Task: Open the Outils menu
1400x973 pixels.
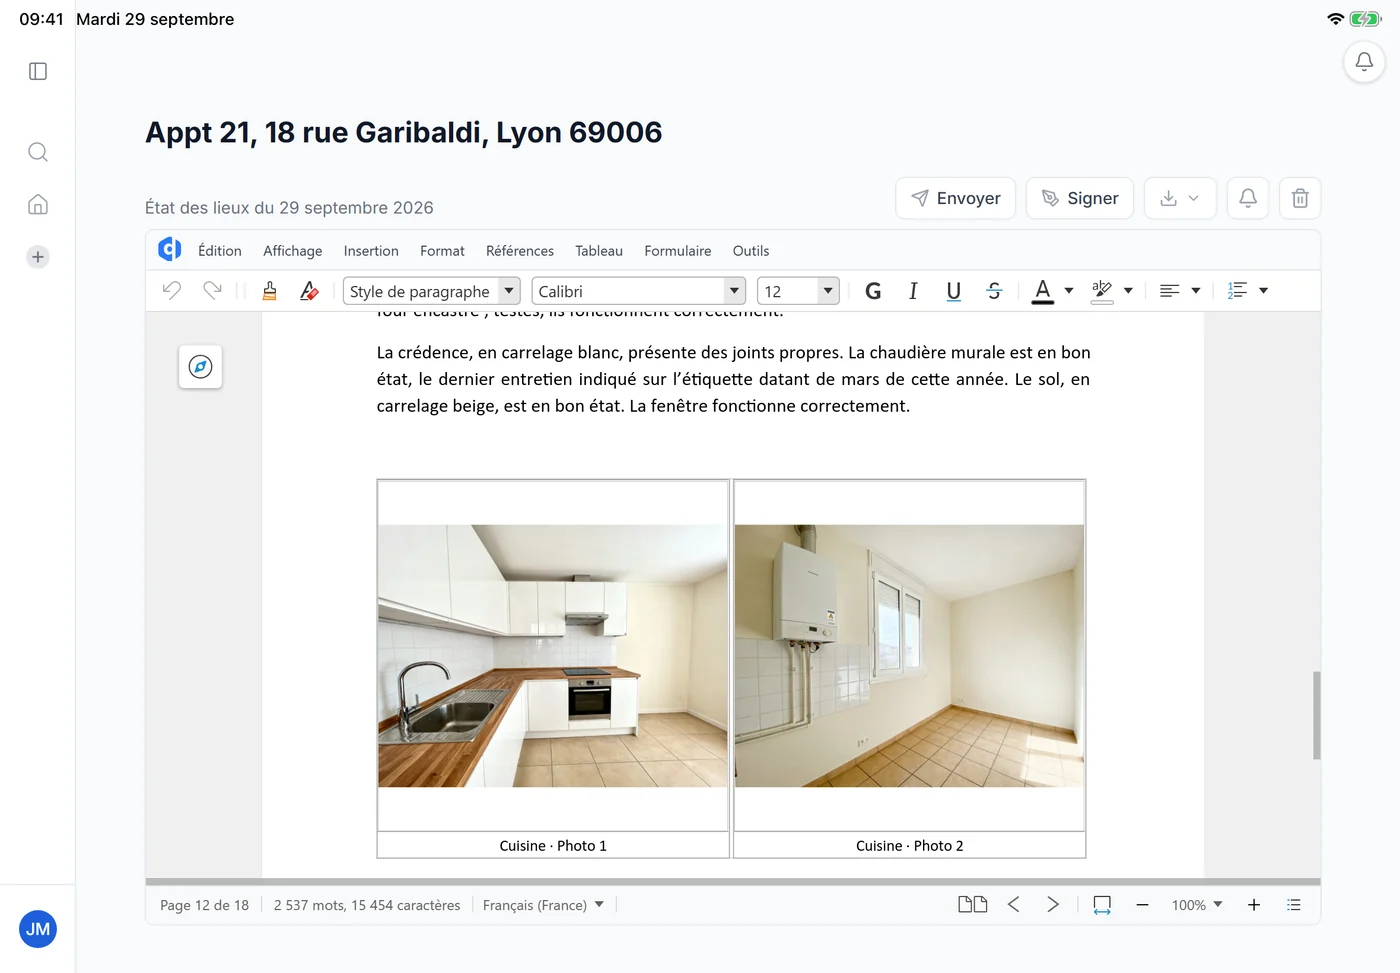Action: (x=751, y=251)
